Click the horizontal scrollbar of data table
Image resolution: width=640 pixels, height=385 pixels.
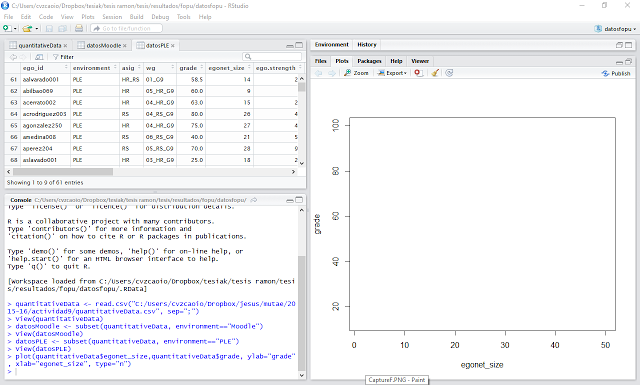(63, 172)
